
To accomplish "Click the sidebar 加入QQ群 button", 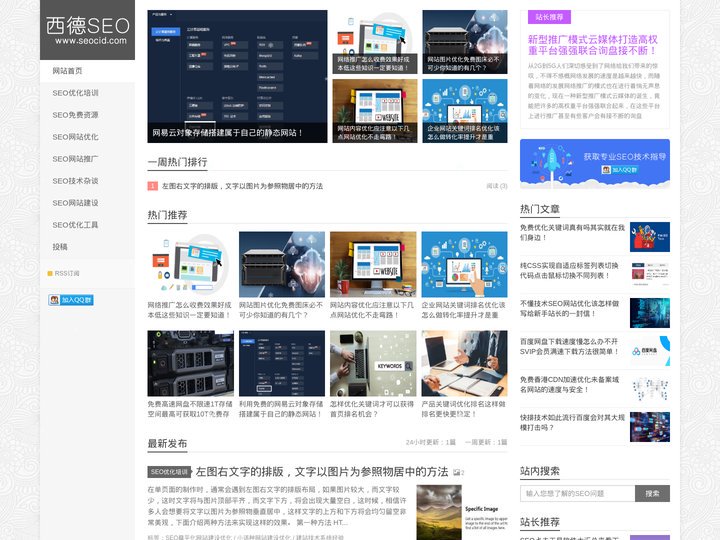I will tap(71, 300).
